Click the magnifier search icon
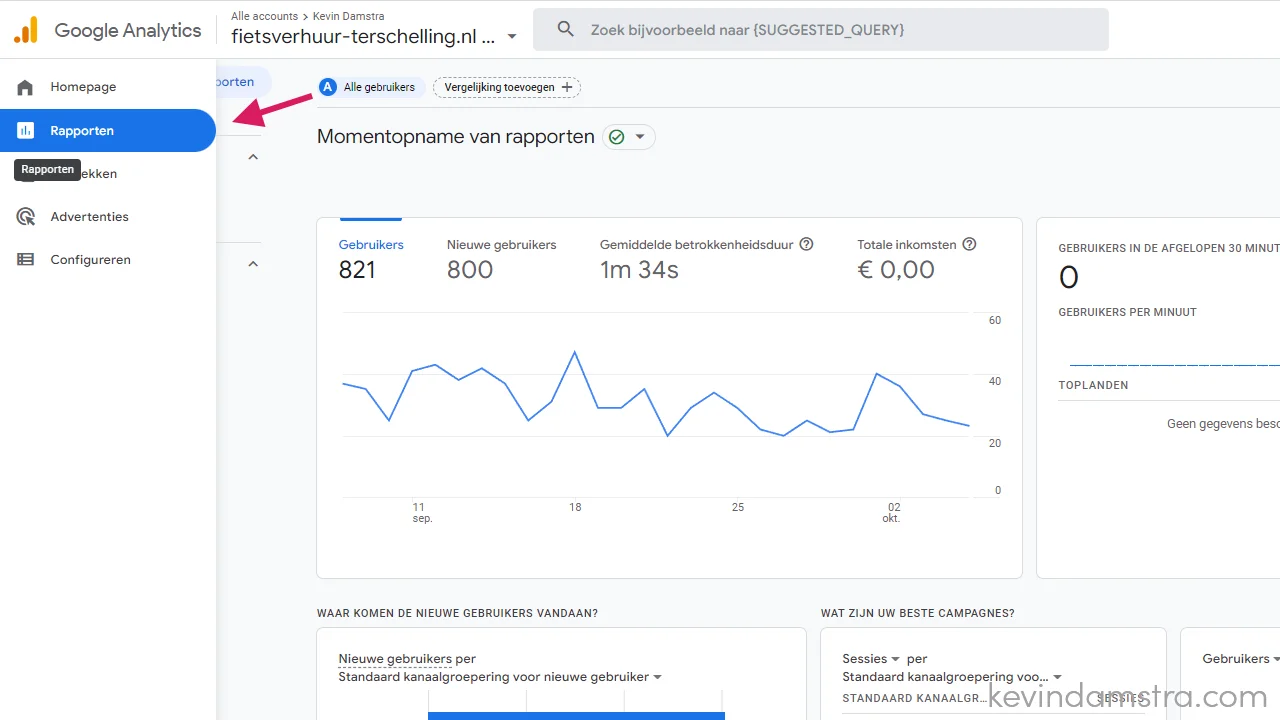Screen dimensions: 1280x720 coord(566,30)
